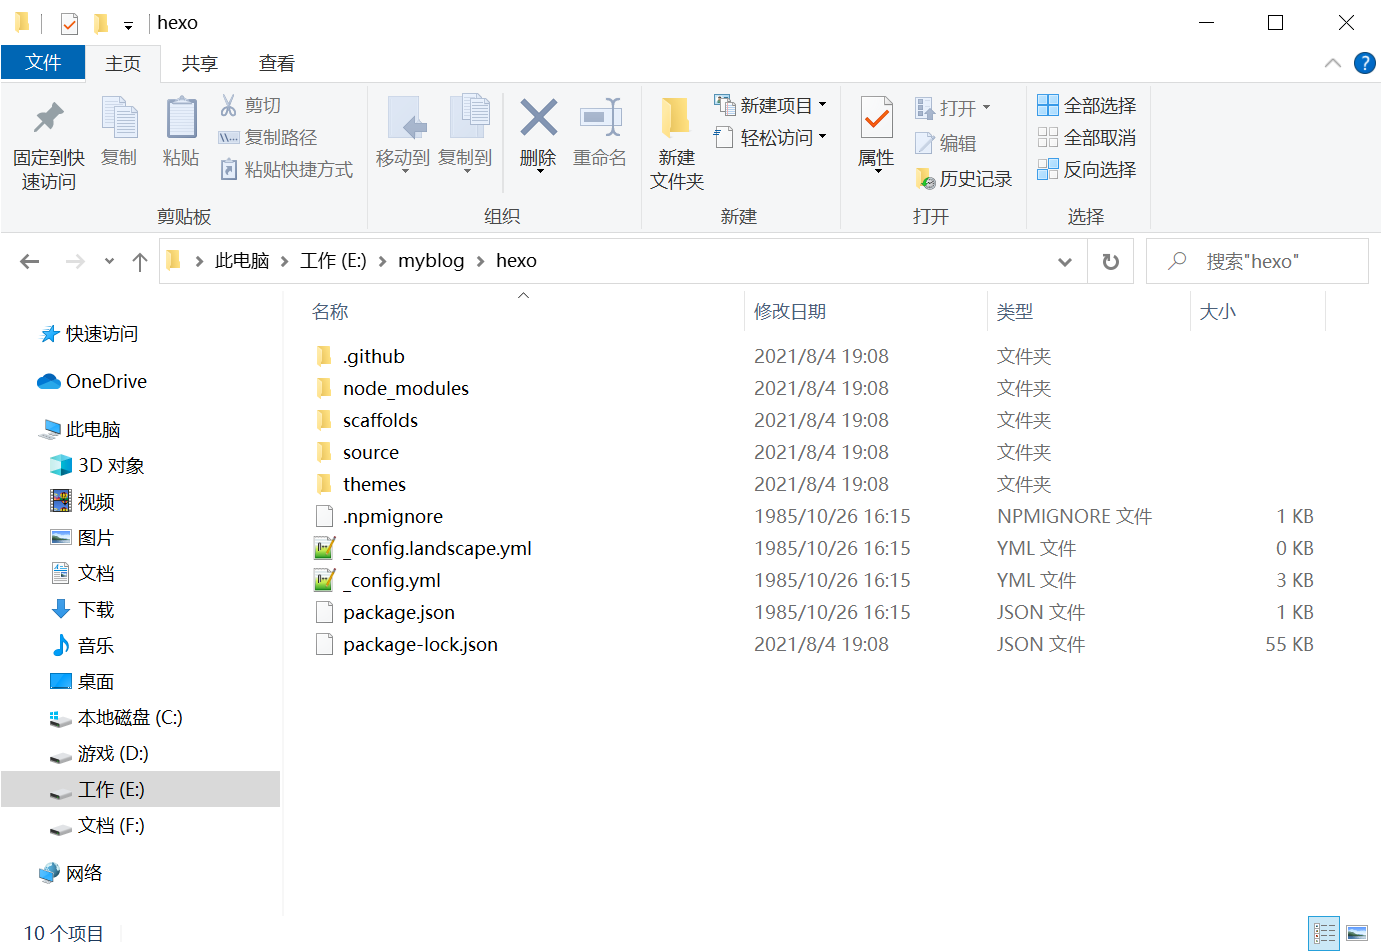Viewport: 1382px width, 952px height.
Task: Click Invert selection (反向选择)
Action: pyautogui.click(x=1086, y=169)
